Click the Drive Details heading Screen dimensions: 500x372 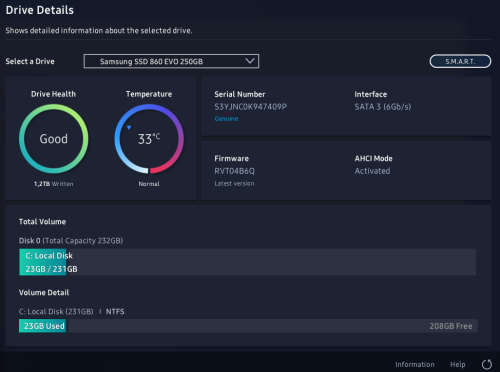[40, 10]
